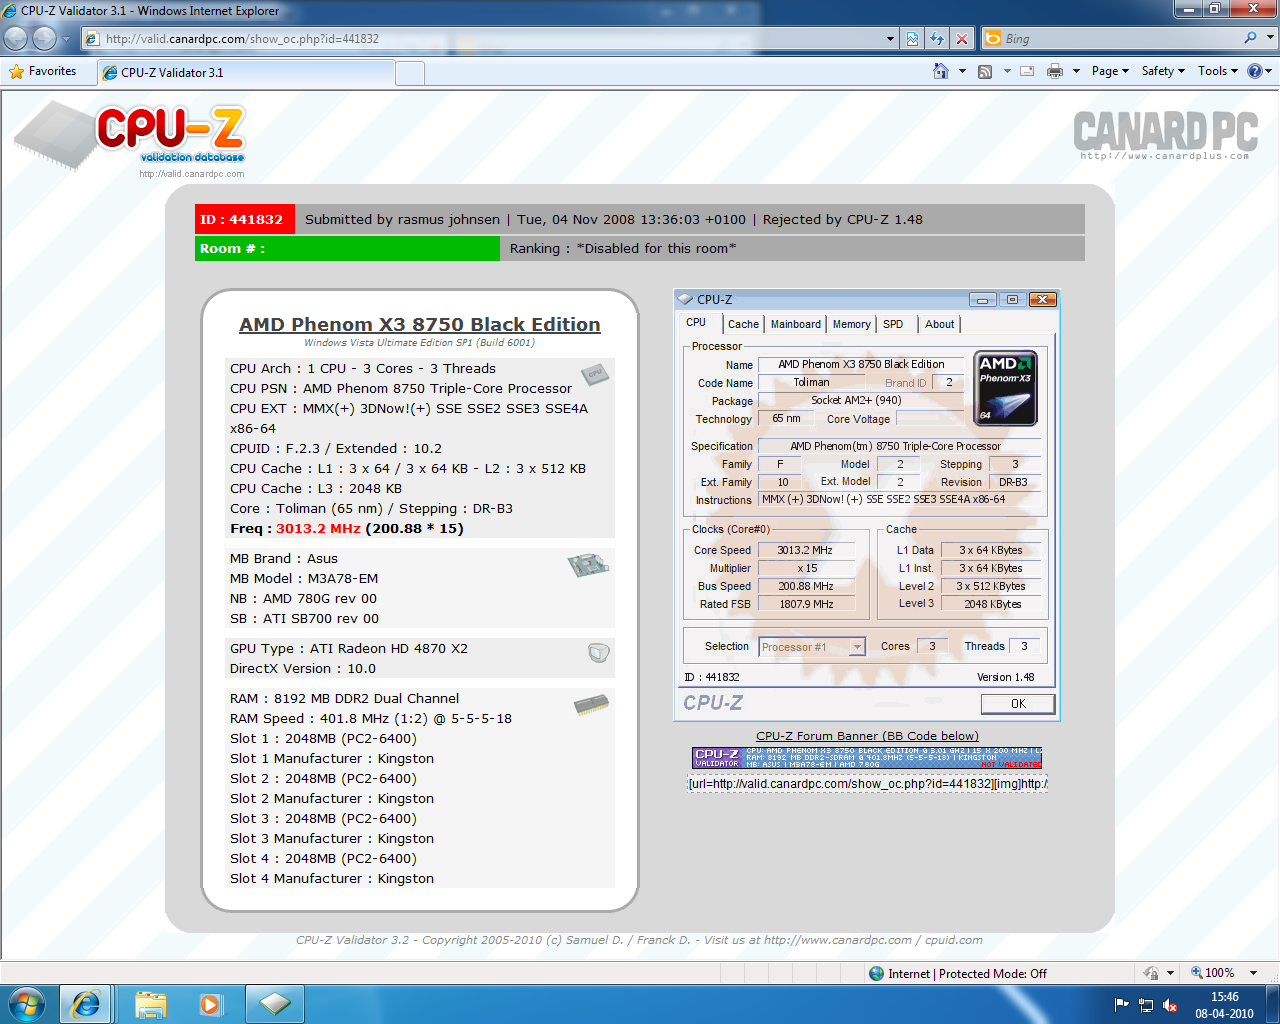Toggle the Compatibility View icon
The width and height of the screenshot is (1280, 1024).
[x=913, y=39]
